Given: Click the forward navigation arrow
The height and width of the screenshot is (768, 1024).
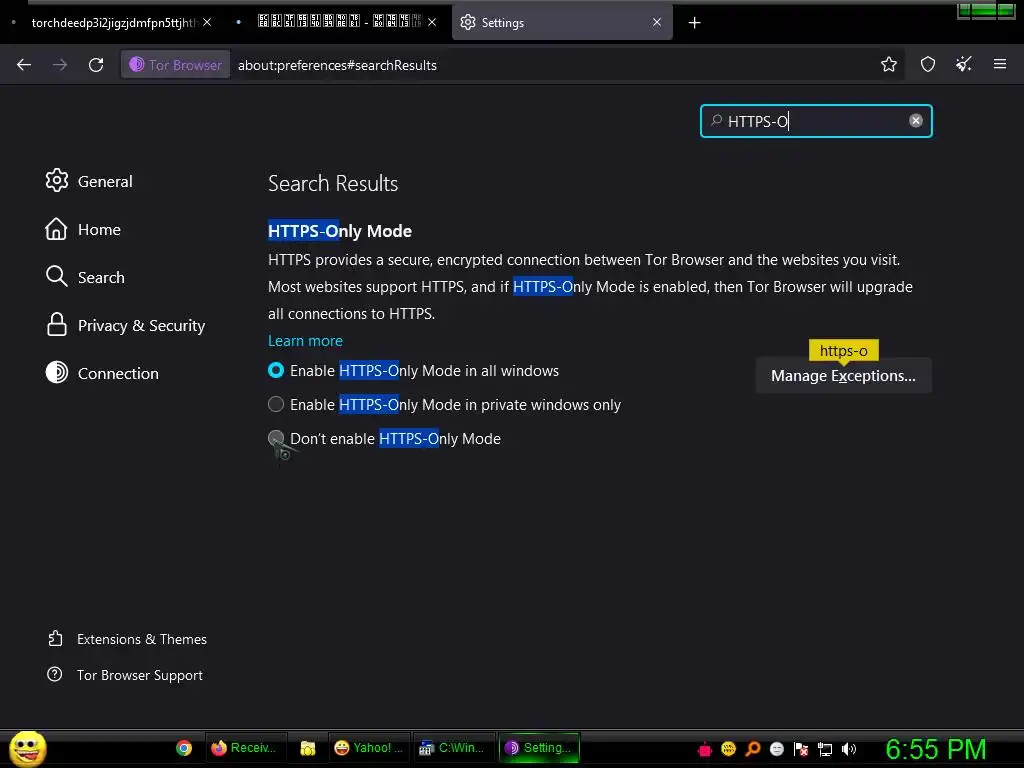Looking at the screenshot, I should pos(60,65).
